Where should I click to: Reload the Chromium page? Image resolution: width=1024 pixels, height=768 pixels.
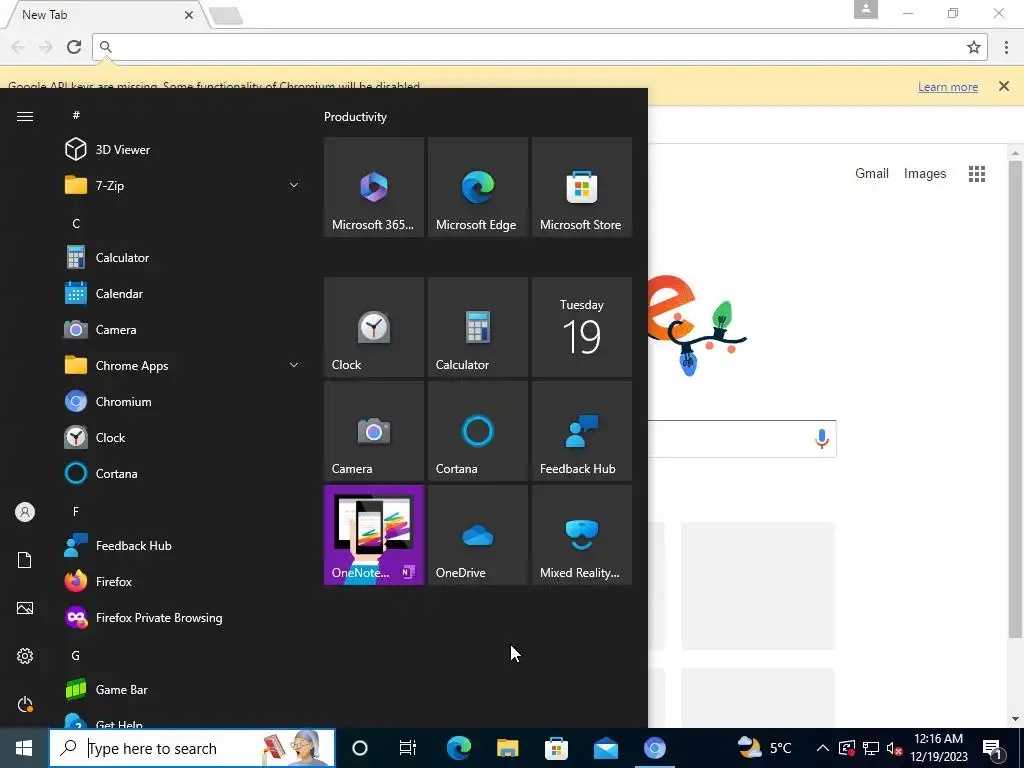coord(74,47)
